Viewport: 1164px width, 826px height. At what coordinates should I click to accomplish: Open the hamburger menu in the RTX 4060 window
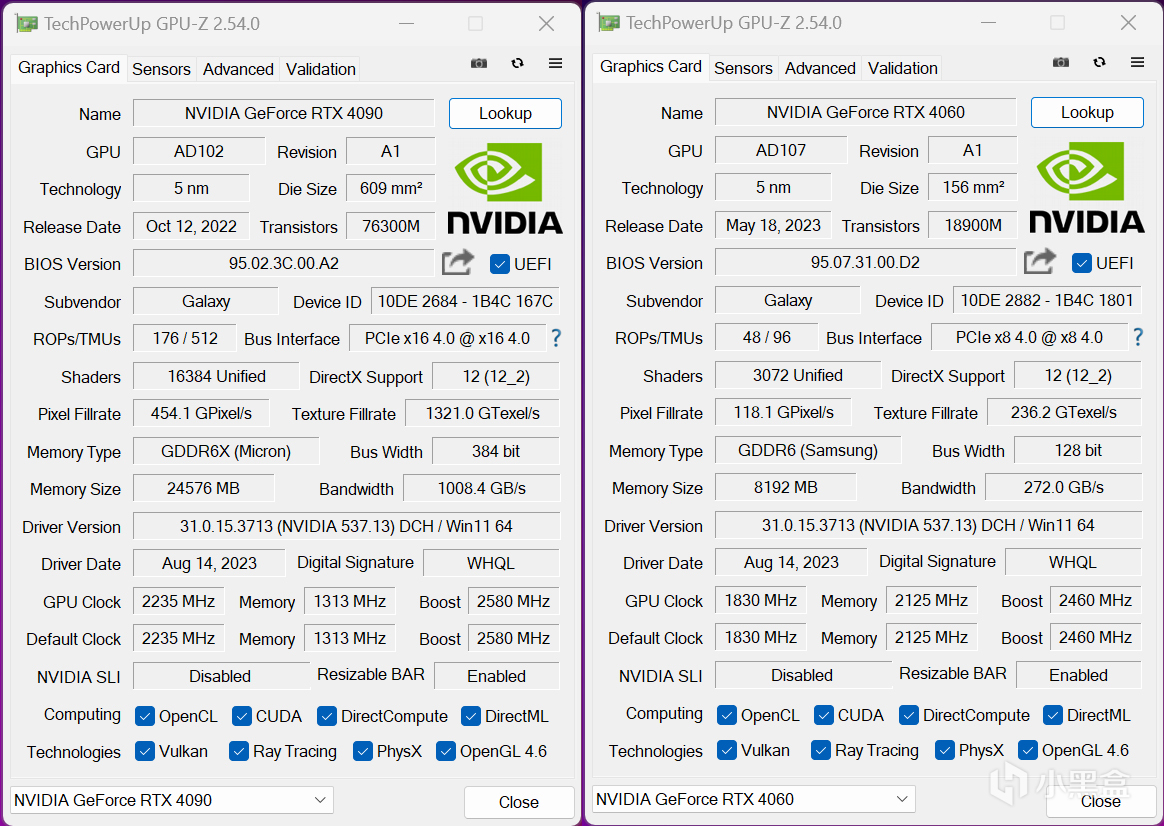click(1137, 62)
